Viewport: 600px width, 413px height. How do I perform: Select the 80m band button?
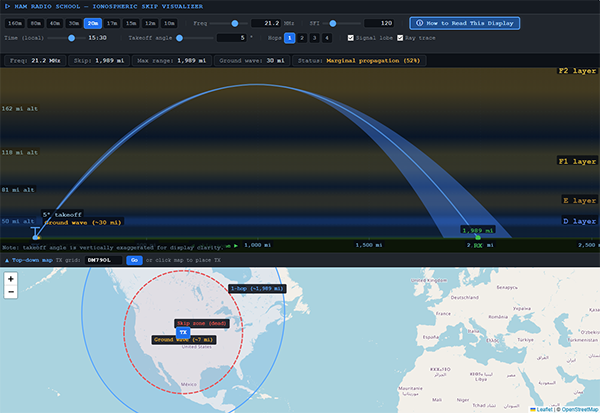pos(36,23)
